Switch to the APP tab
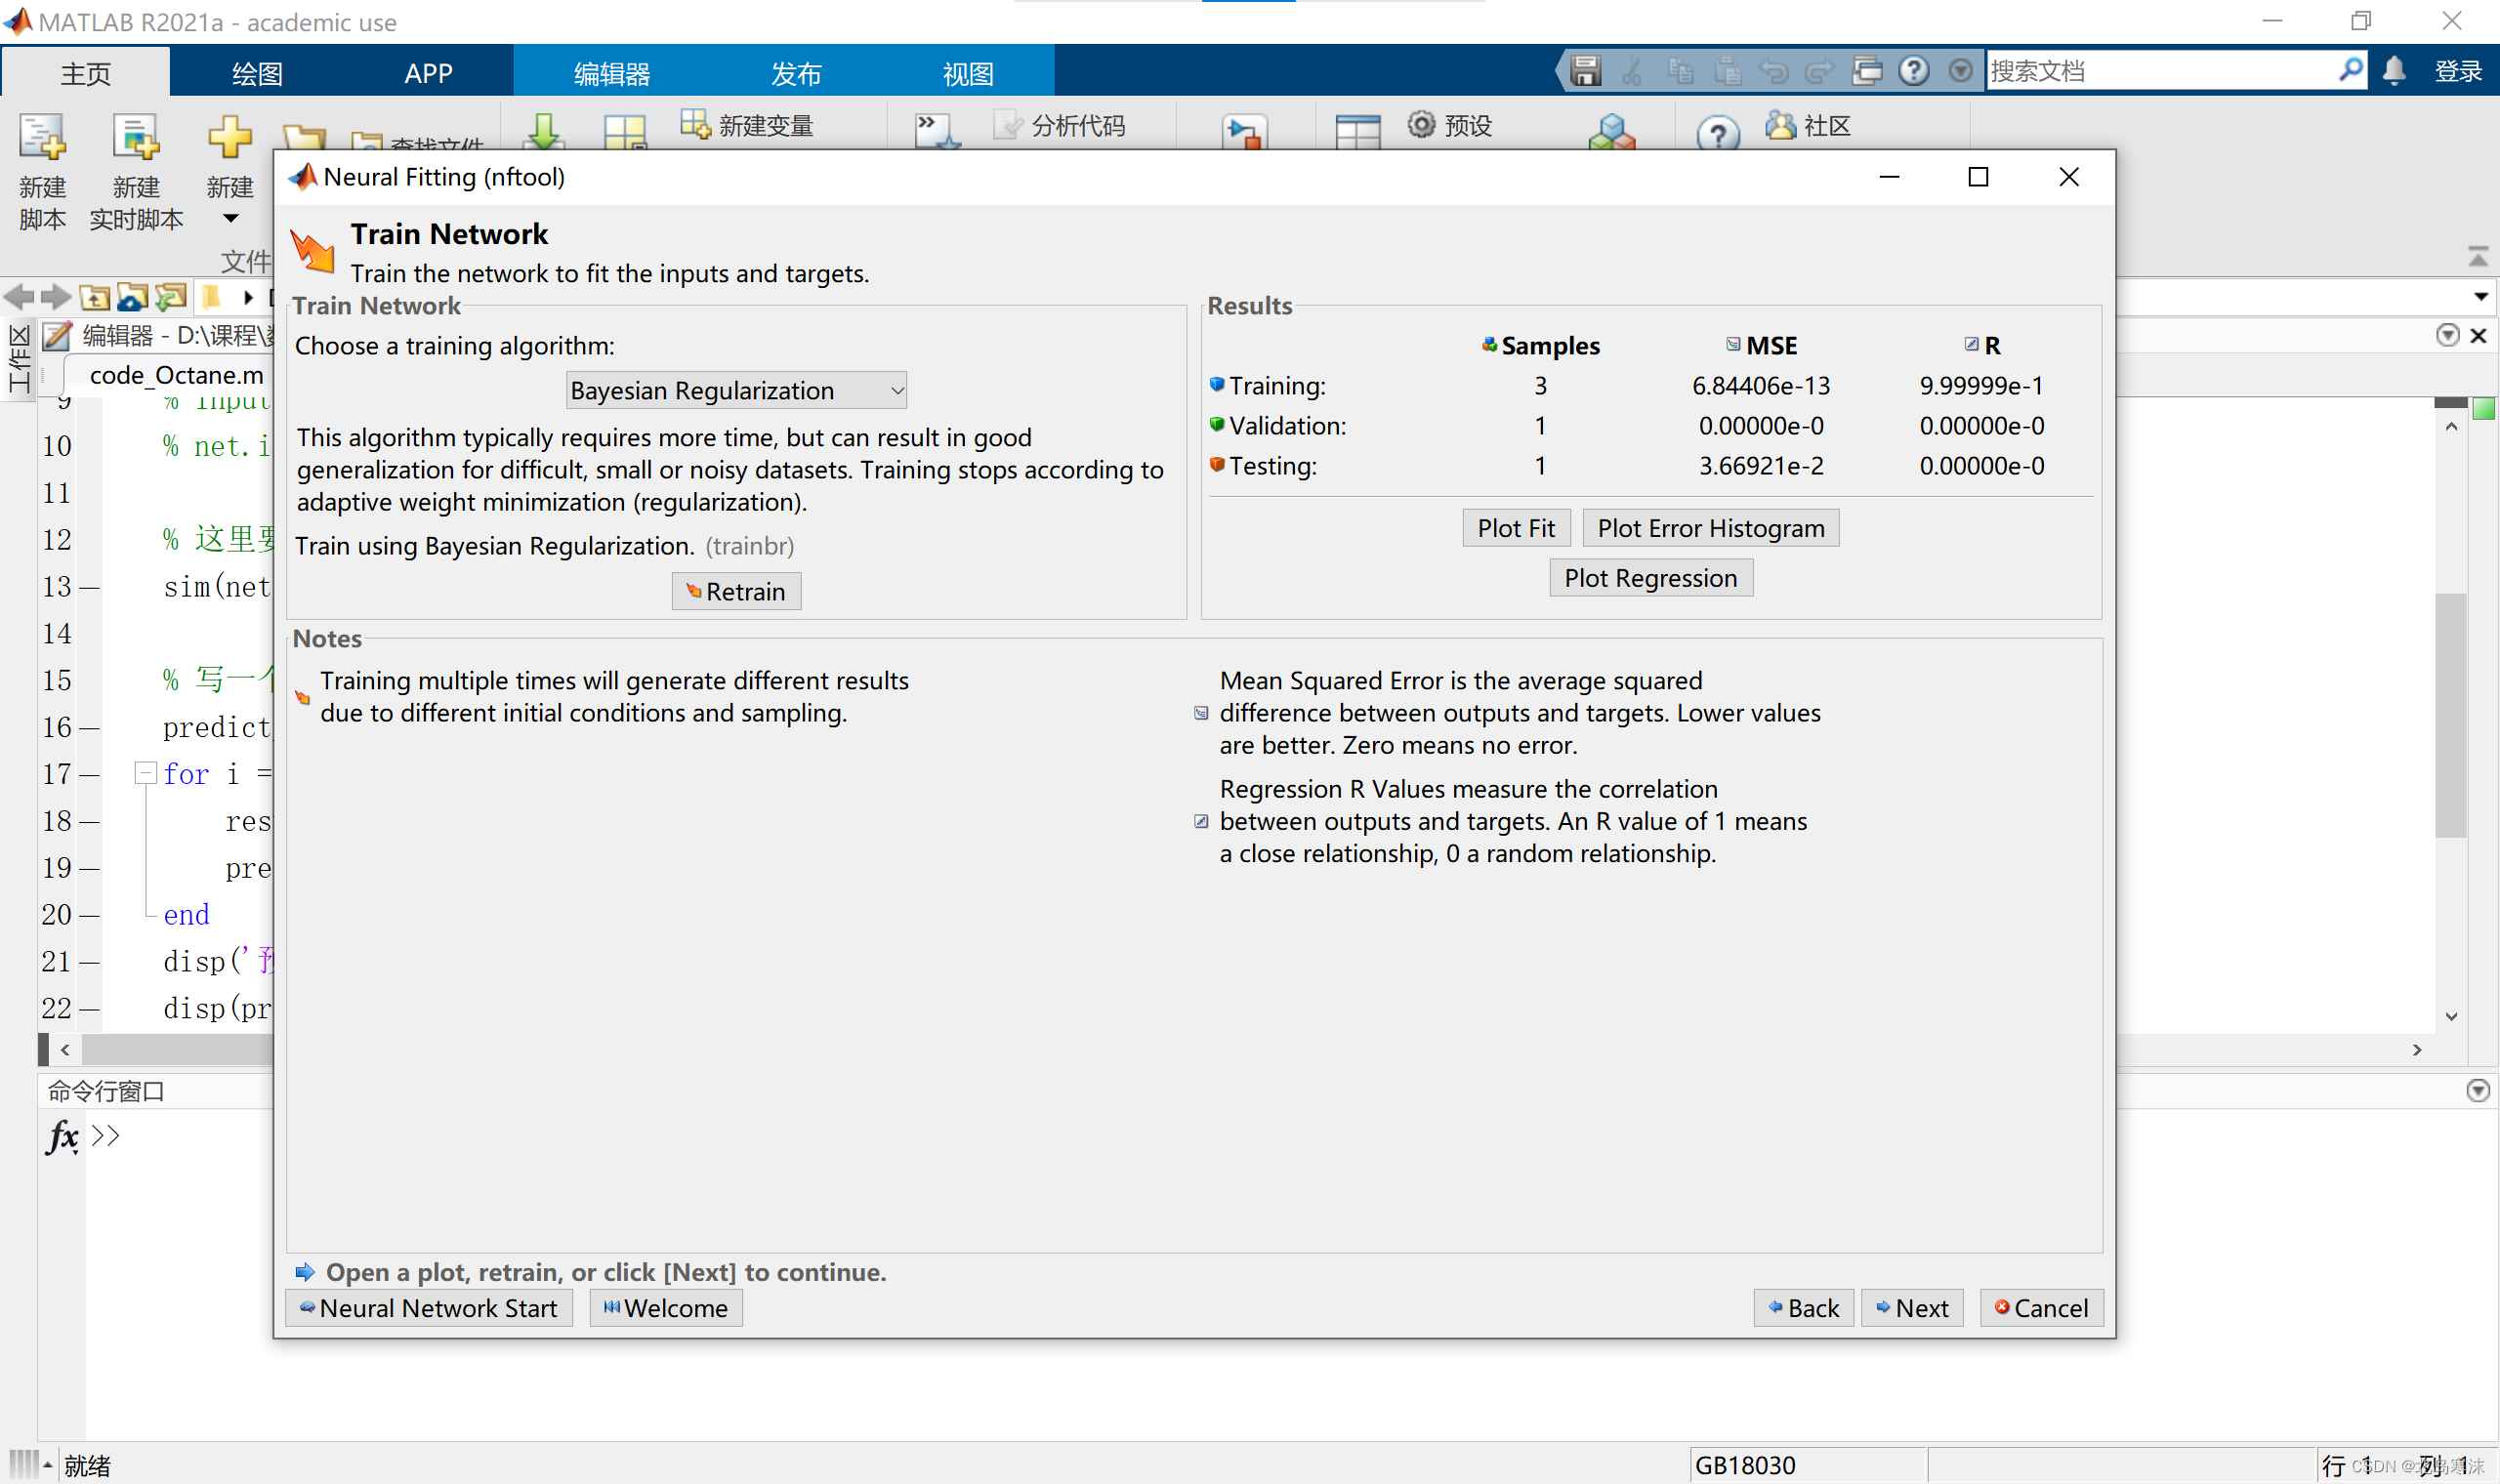 click(428, 73)
